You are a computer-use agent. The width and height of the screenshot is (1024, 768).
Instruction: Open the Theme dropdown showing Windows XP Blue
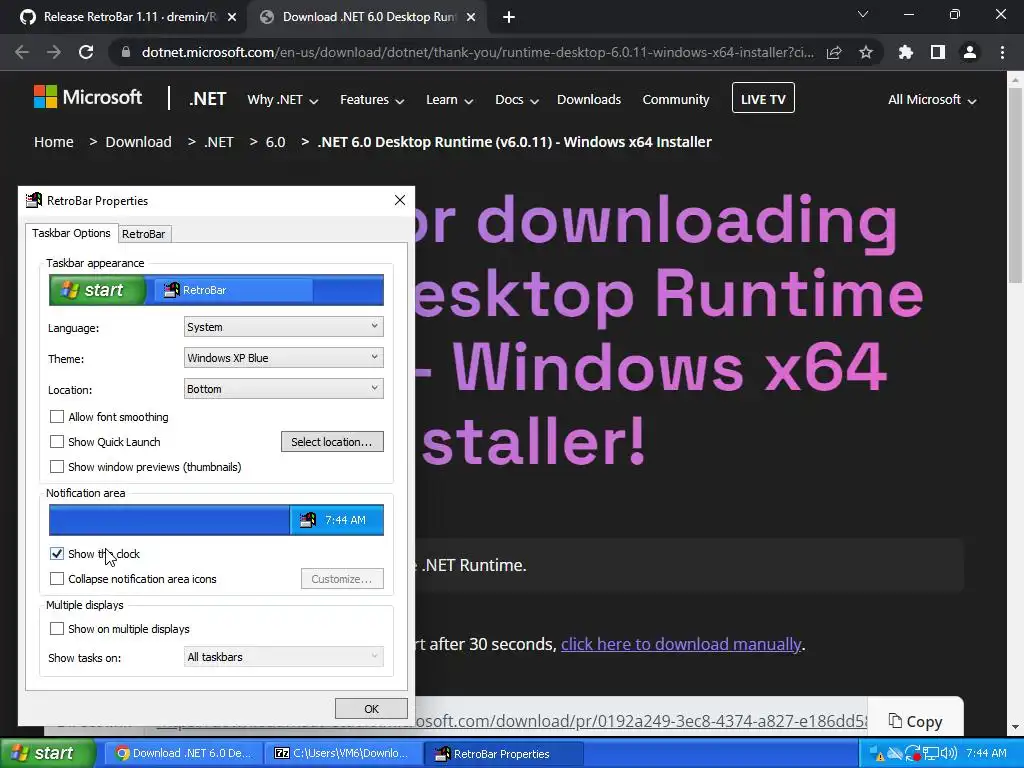click(x=283, y=357)
